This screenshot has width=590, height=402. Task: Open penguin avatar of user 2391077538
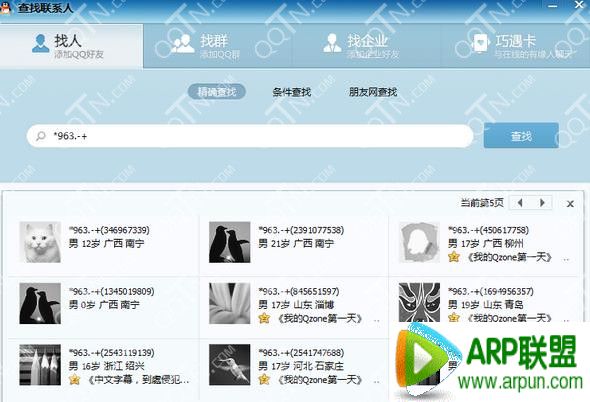point(230,242)
